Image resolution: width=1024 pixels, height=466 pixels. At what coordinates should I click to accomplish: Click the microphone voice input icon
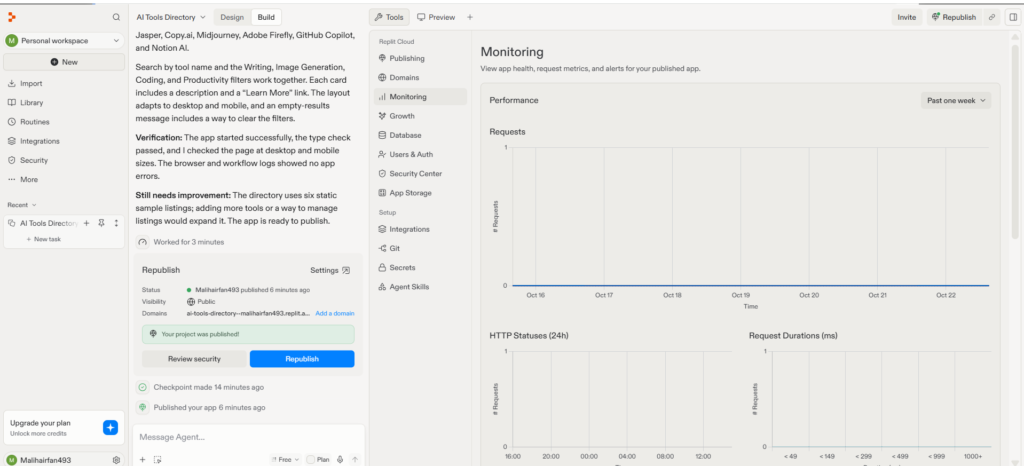click(x=340, y=459)
